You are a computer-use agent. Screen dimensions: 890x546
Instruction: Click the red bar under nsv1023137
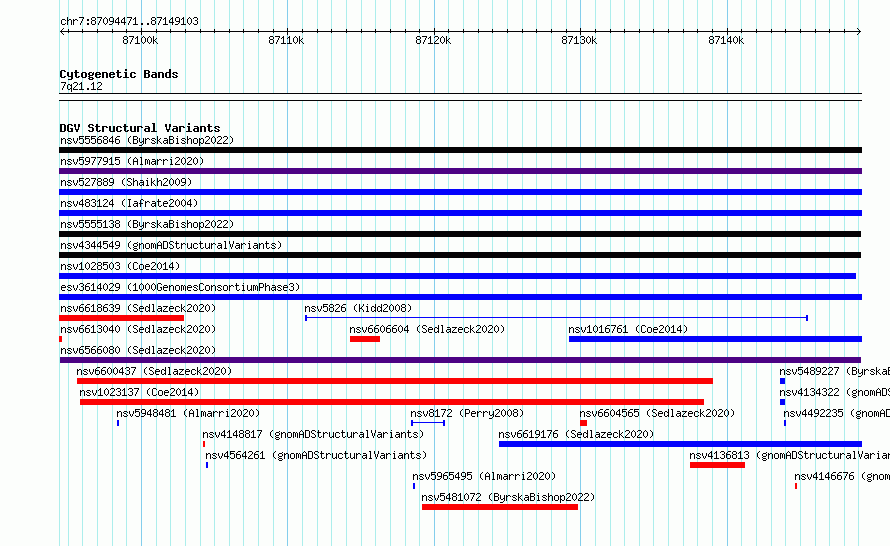(392, 402)
